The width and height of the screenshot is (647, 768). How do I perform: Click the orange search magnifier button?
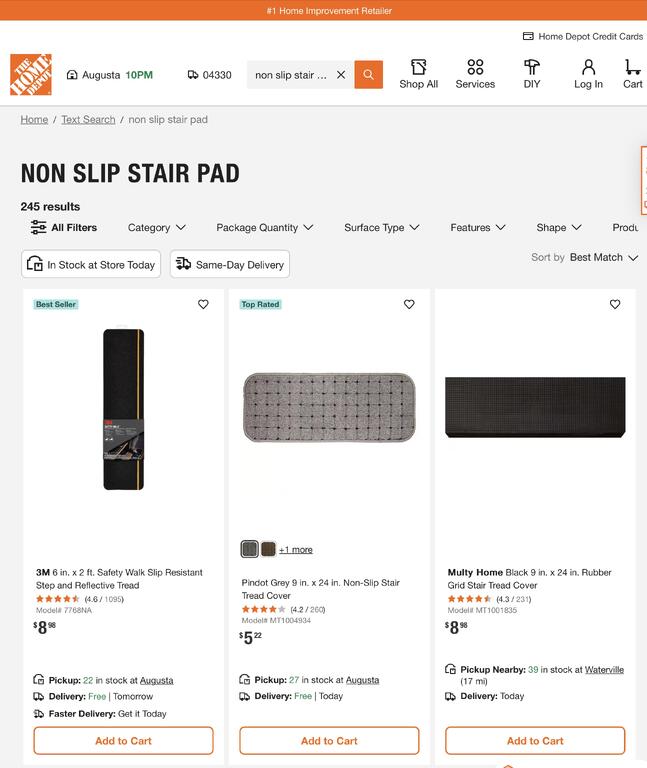click(368, 75)
